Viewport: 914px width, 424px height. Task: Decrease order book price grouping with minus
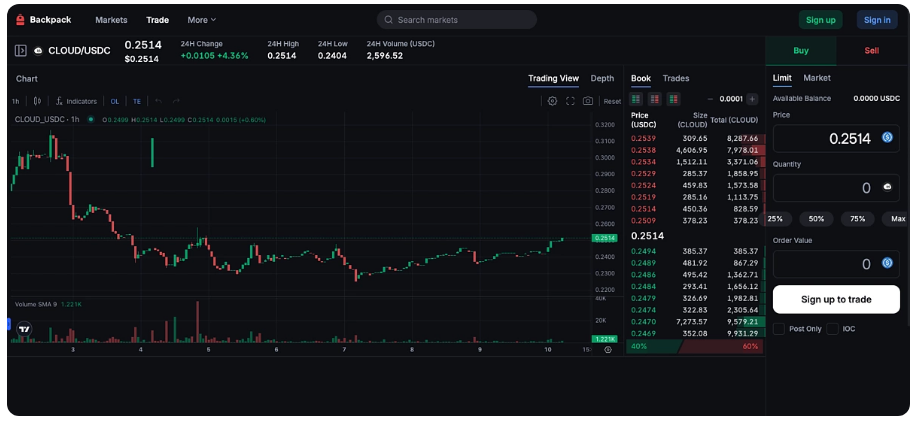(x=710, y=99)
